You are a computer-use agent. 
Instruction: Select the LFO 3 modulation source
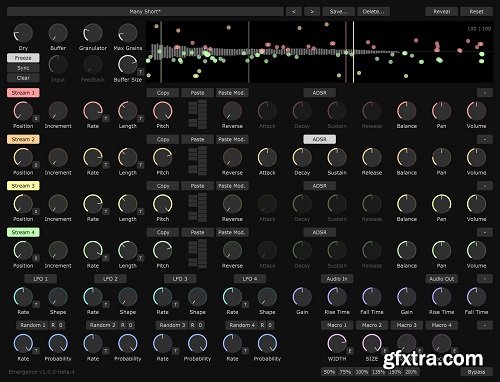coord(180,279)
